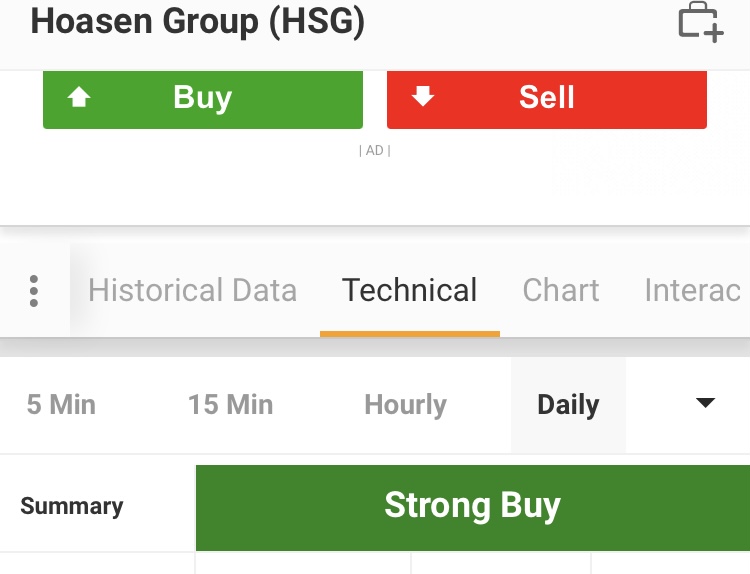Tap the Strong Buy summary bar

(472, 506)
